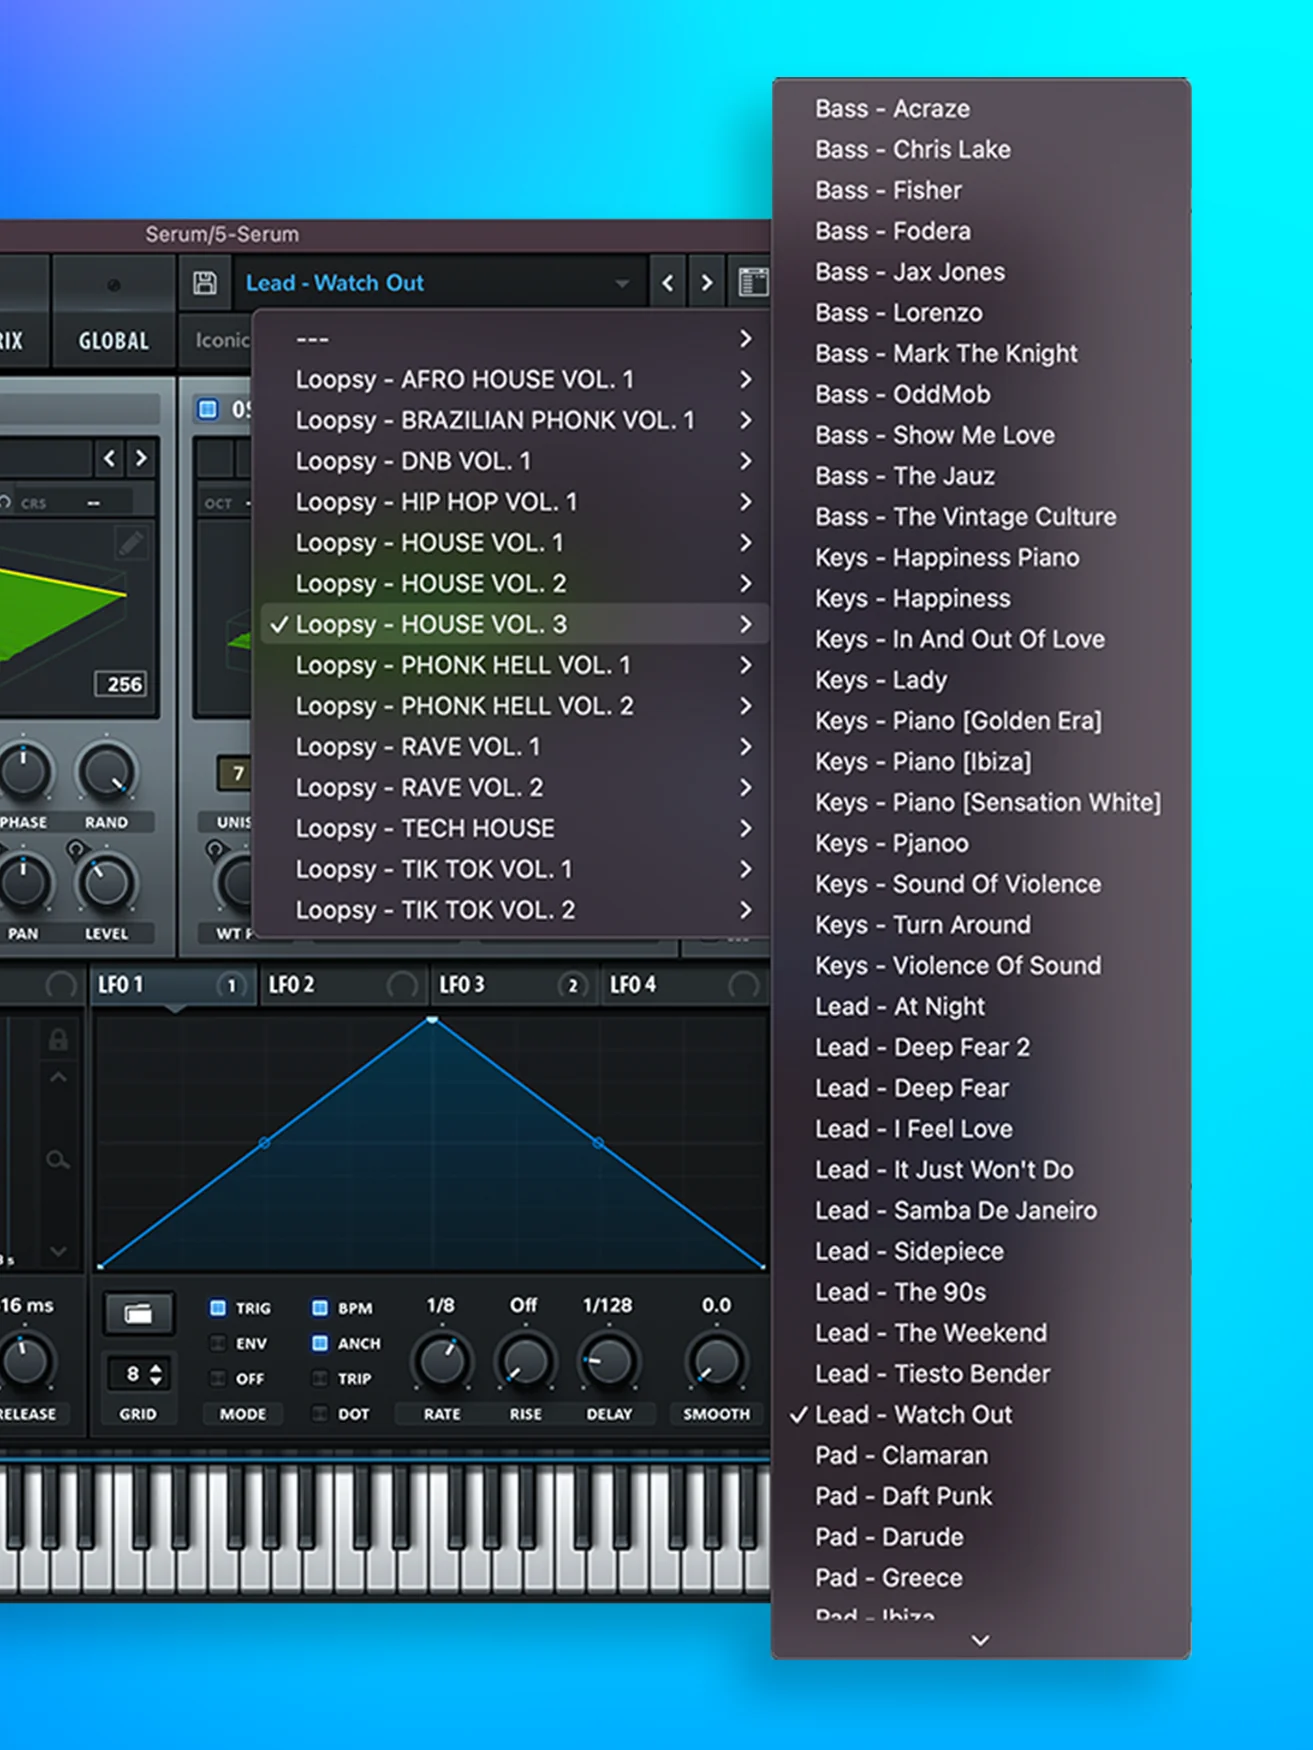This screenshot has width=1313, height=1750.
Task: Click the save preset floppy disk icon
Action: click(x=204, y=283)
